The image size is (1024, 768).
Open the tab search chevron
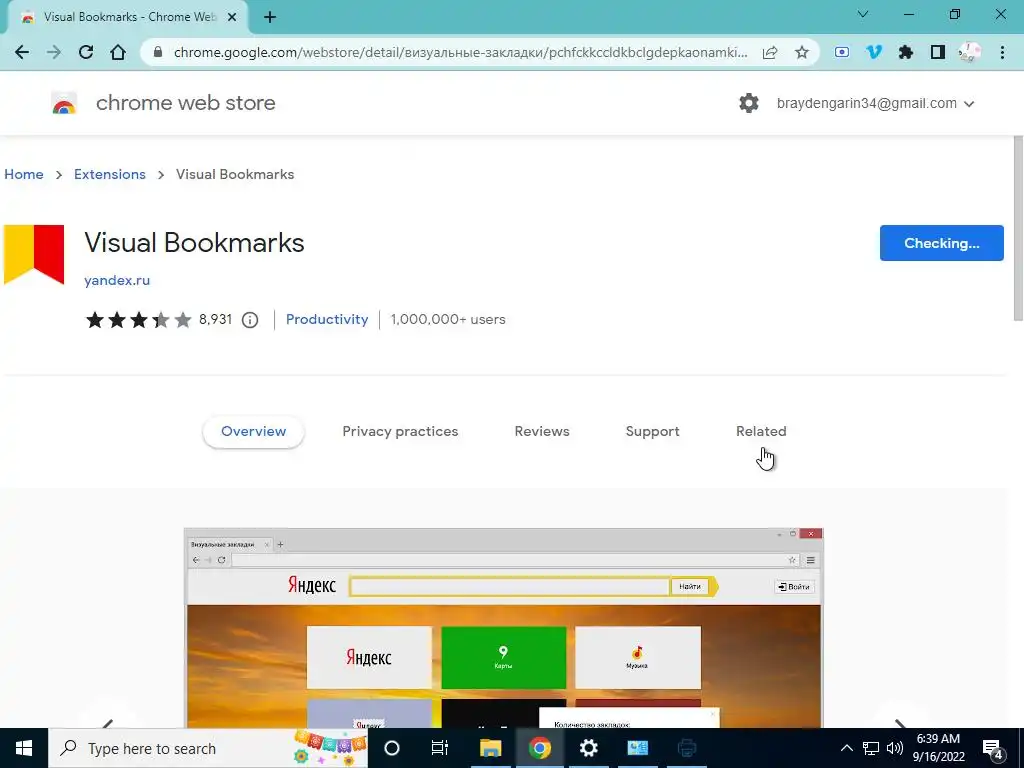coord(863,14)
